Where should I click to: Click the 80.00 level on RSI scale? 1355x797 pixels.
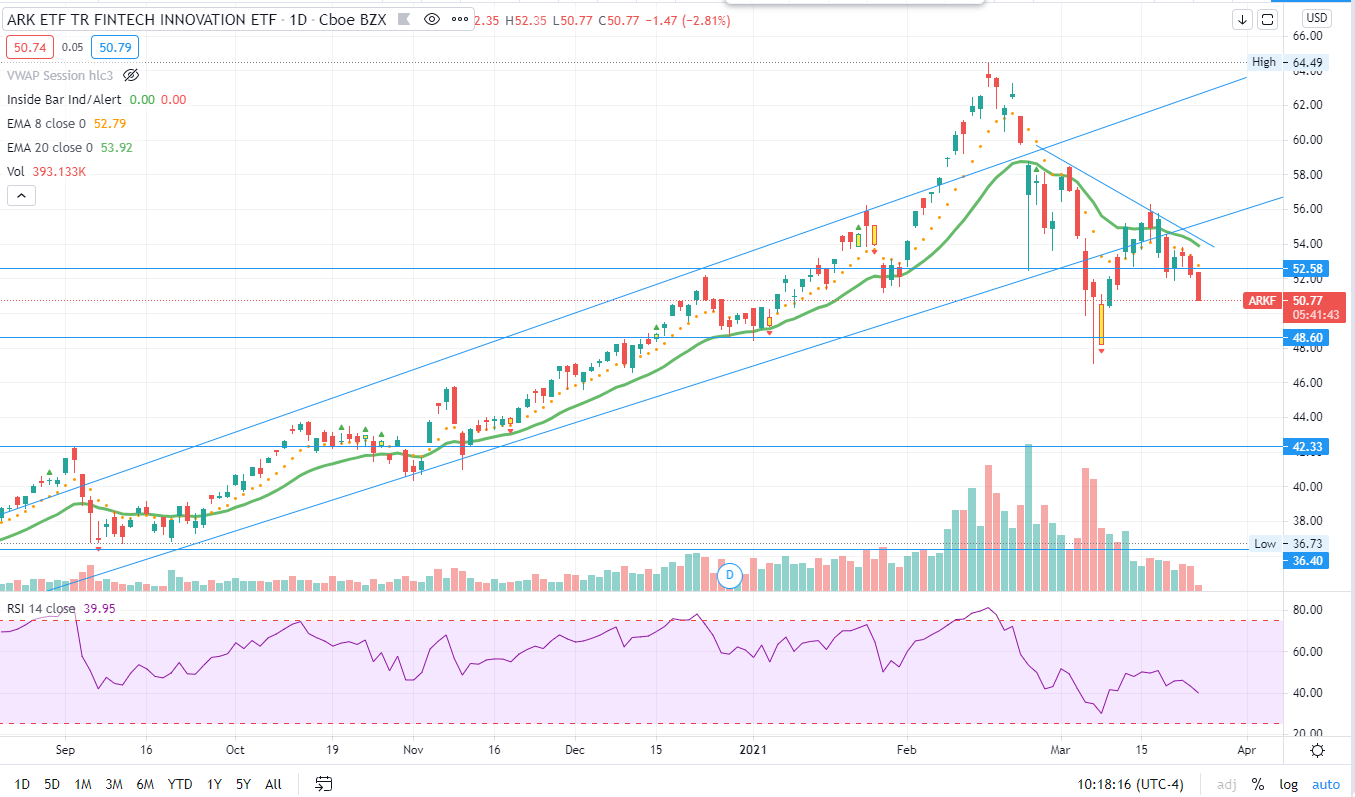(x=1308, y=609)
